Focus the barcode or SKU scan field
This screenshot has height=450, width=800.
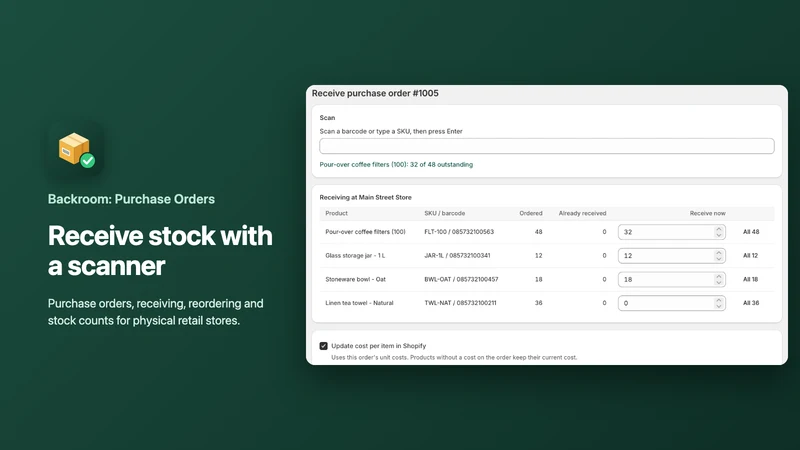coord(546,146)
